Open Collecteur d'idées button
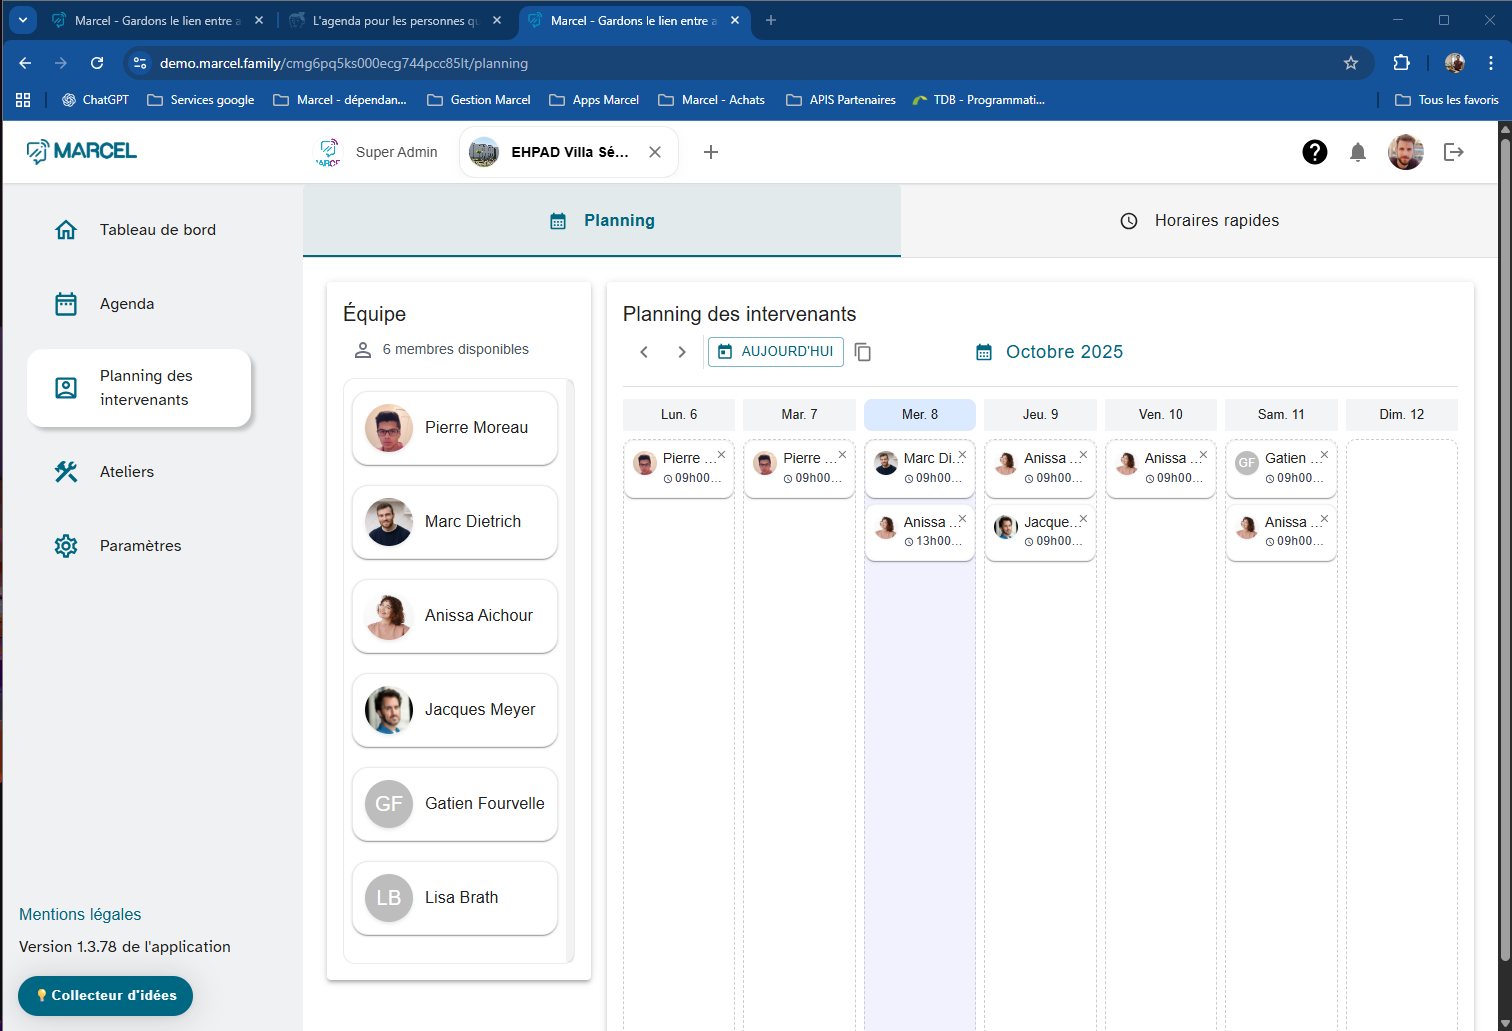Viewport: 1512px width, 1031px height. tap(105, 996)
